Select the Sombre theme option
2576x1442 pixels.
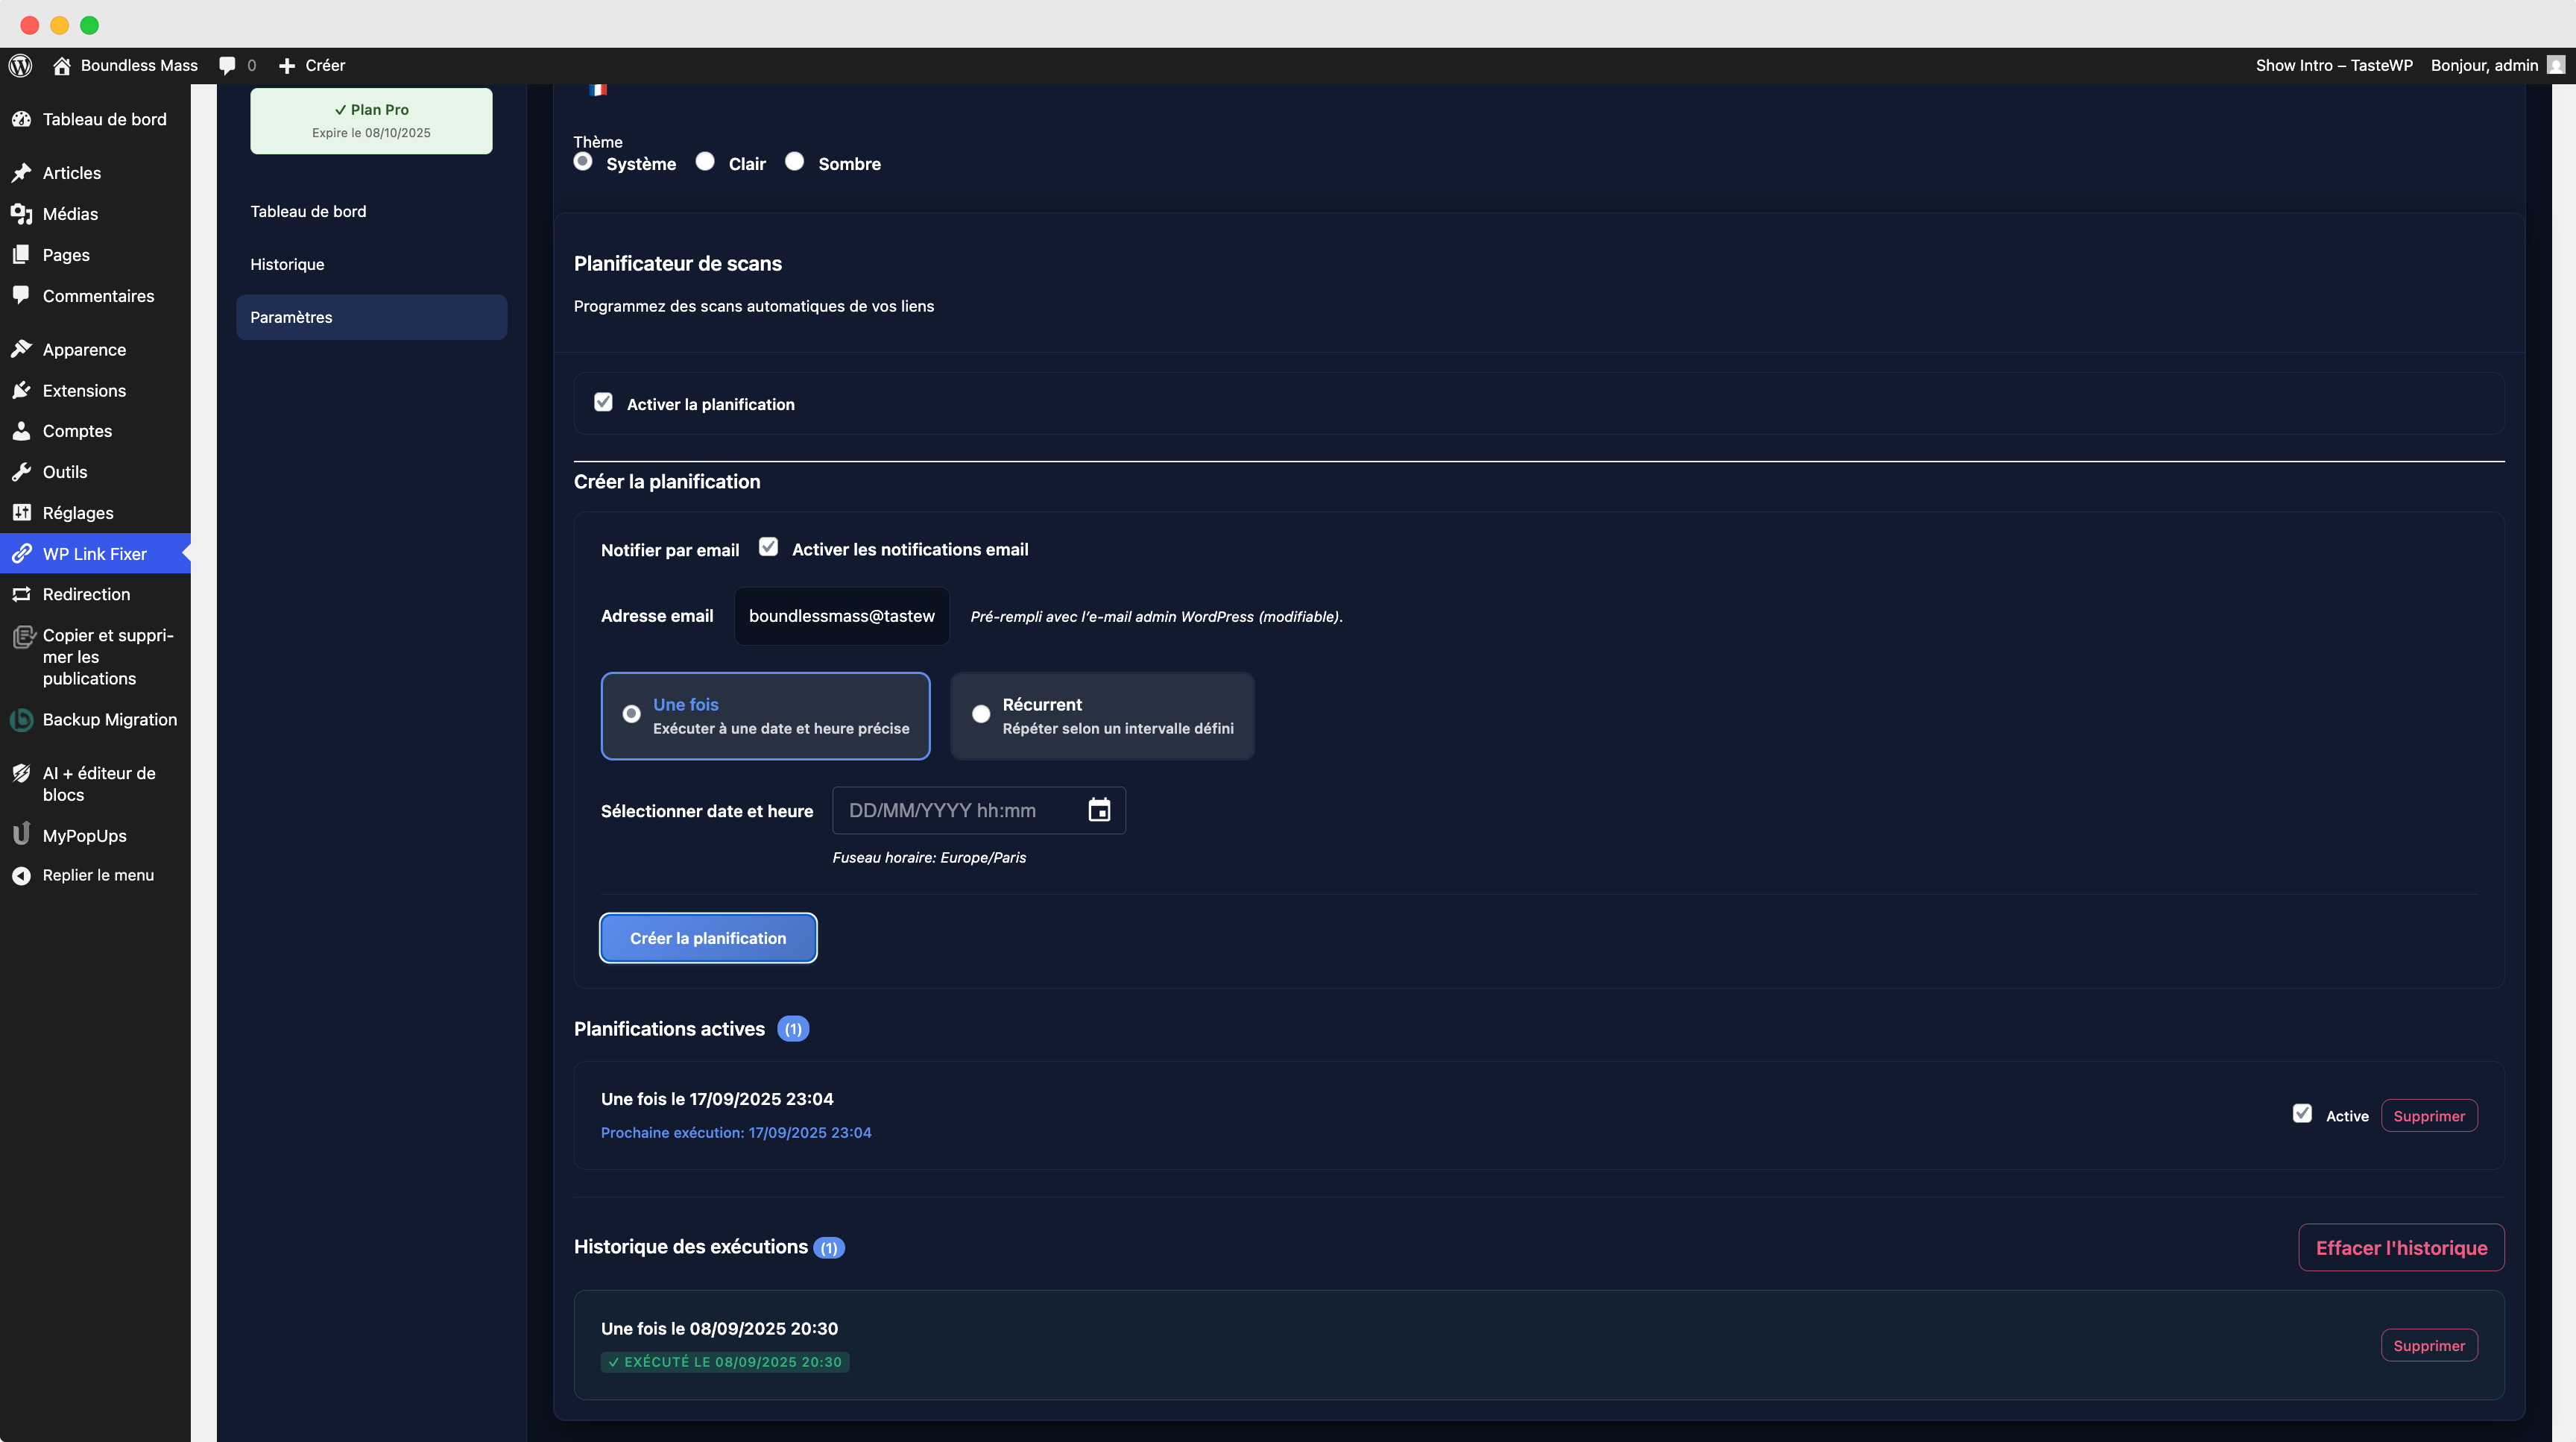click(x=795, y=161)
